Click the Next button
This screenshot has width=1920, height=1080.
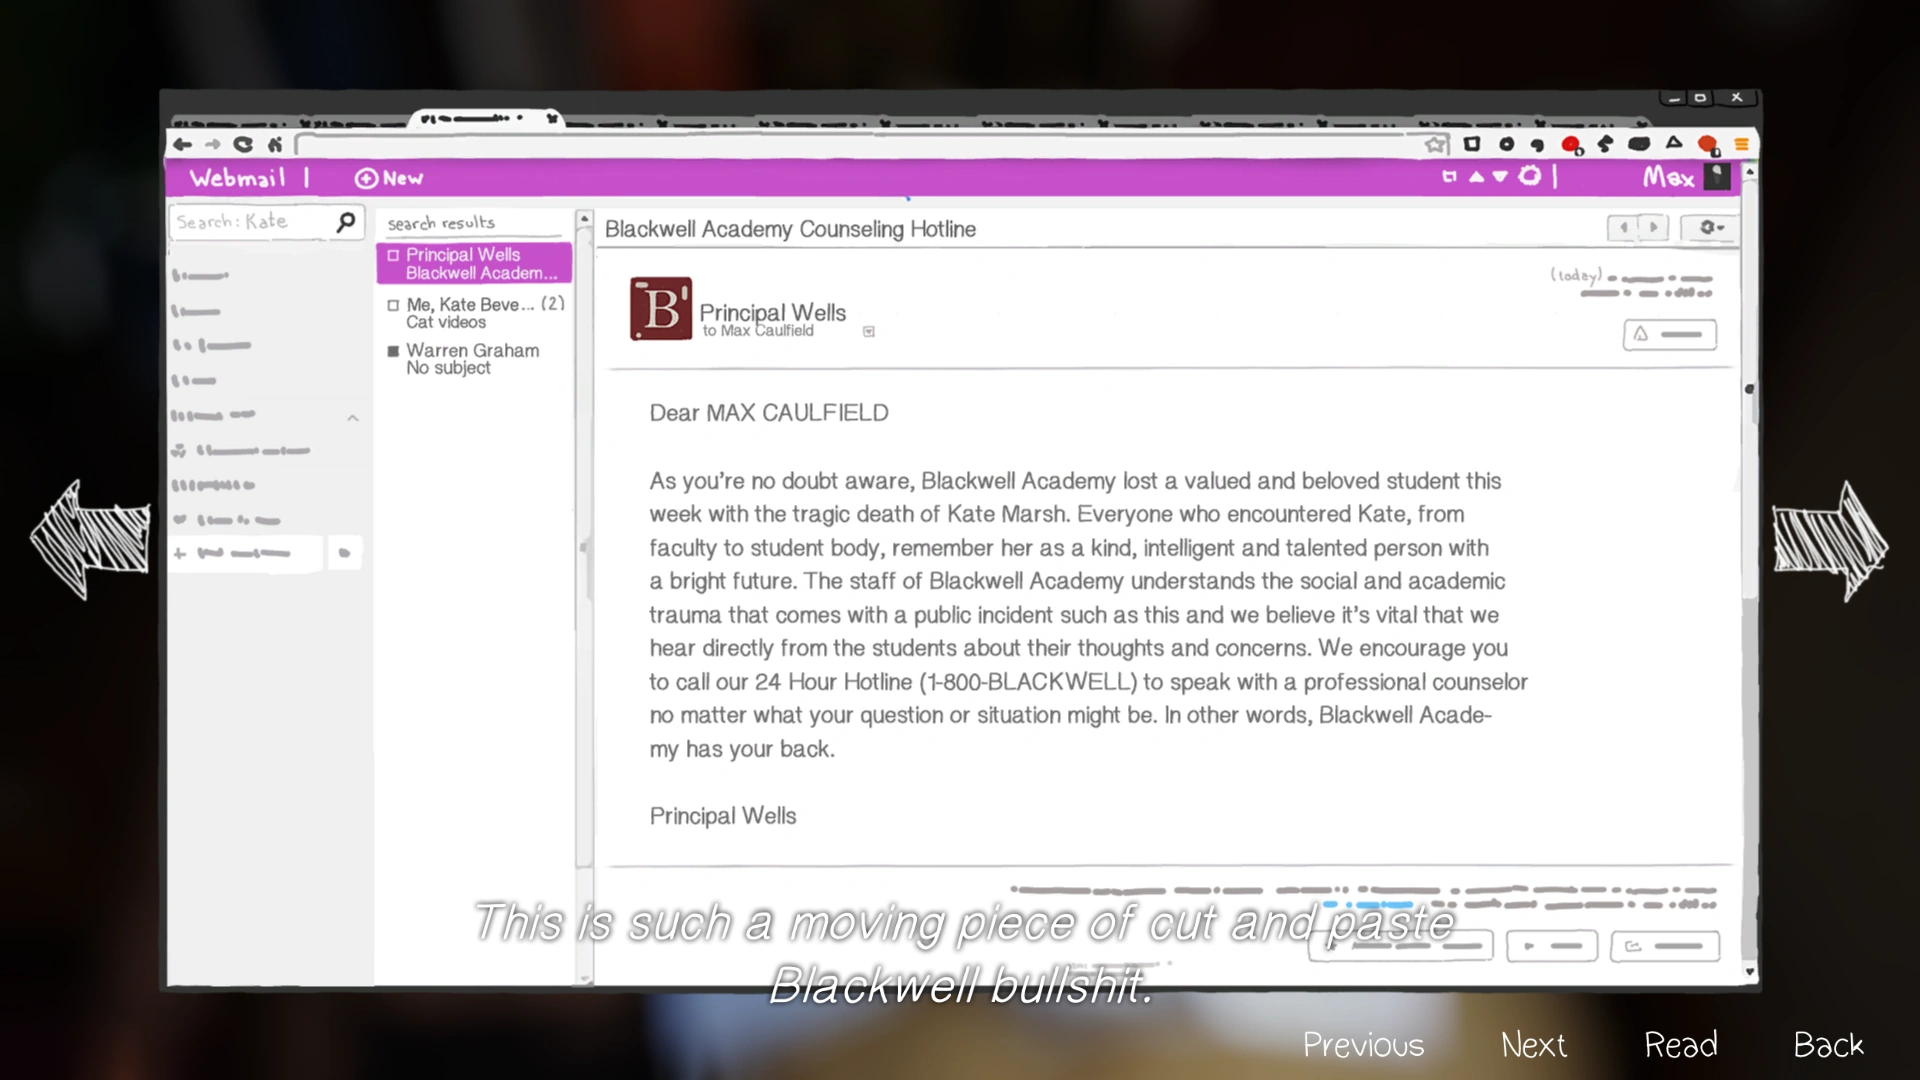coord(1533,1045)
